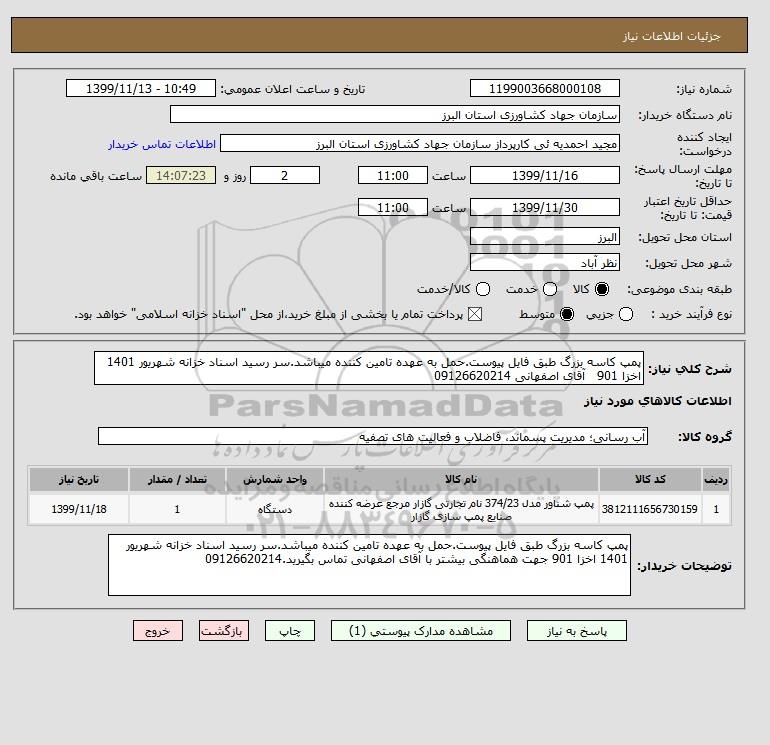Click the اطلاعات کالاهای مورد نیاز heading

(x=658, y=401)
